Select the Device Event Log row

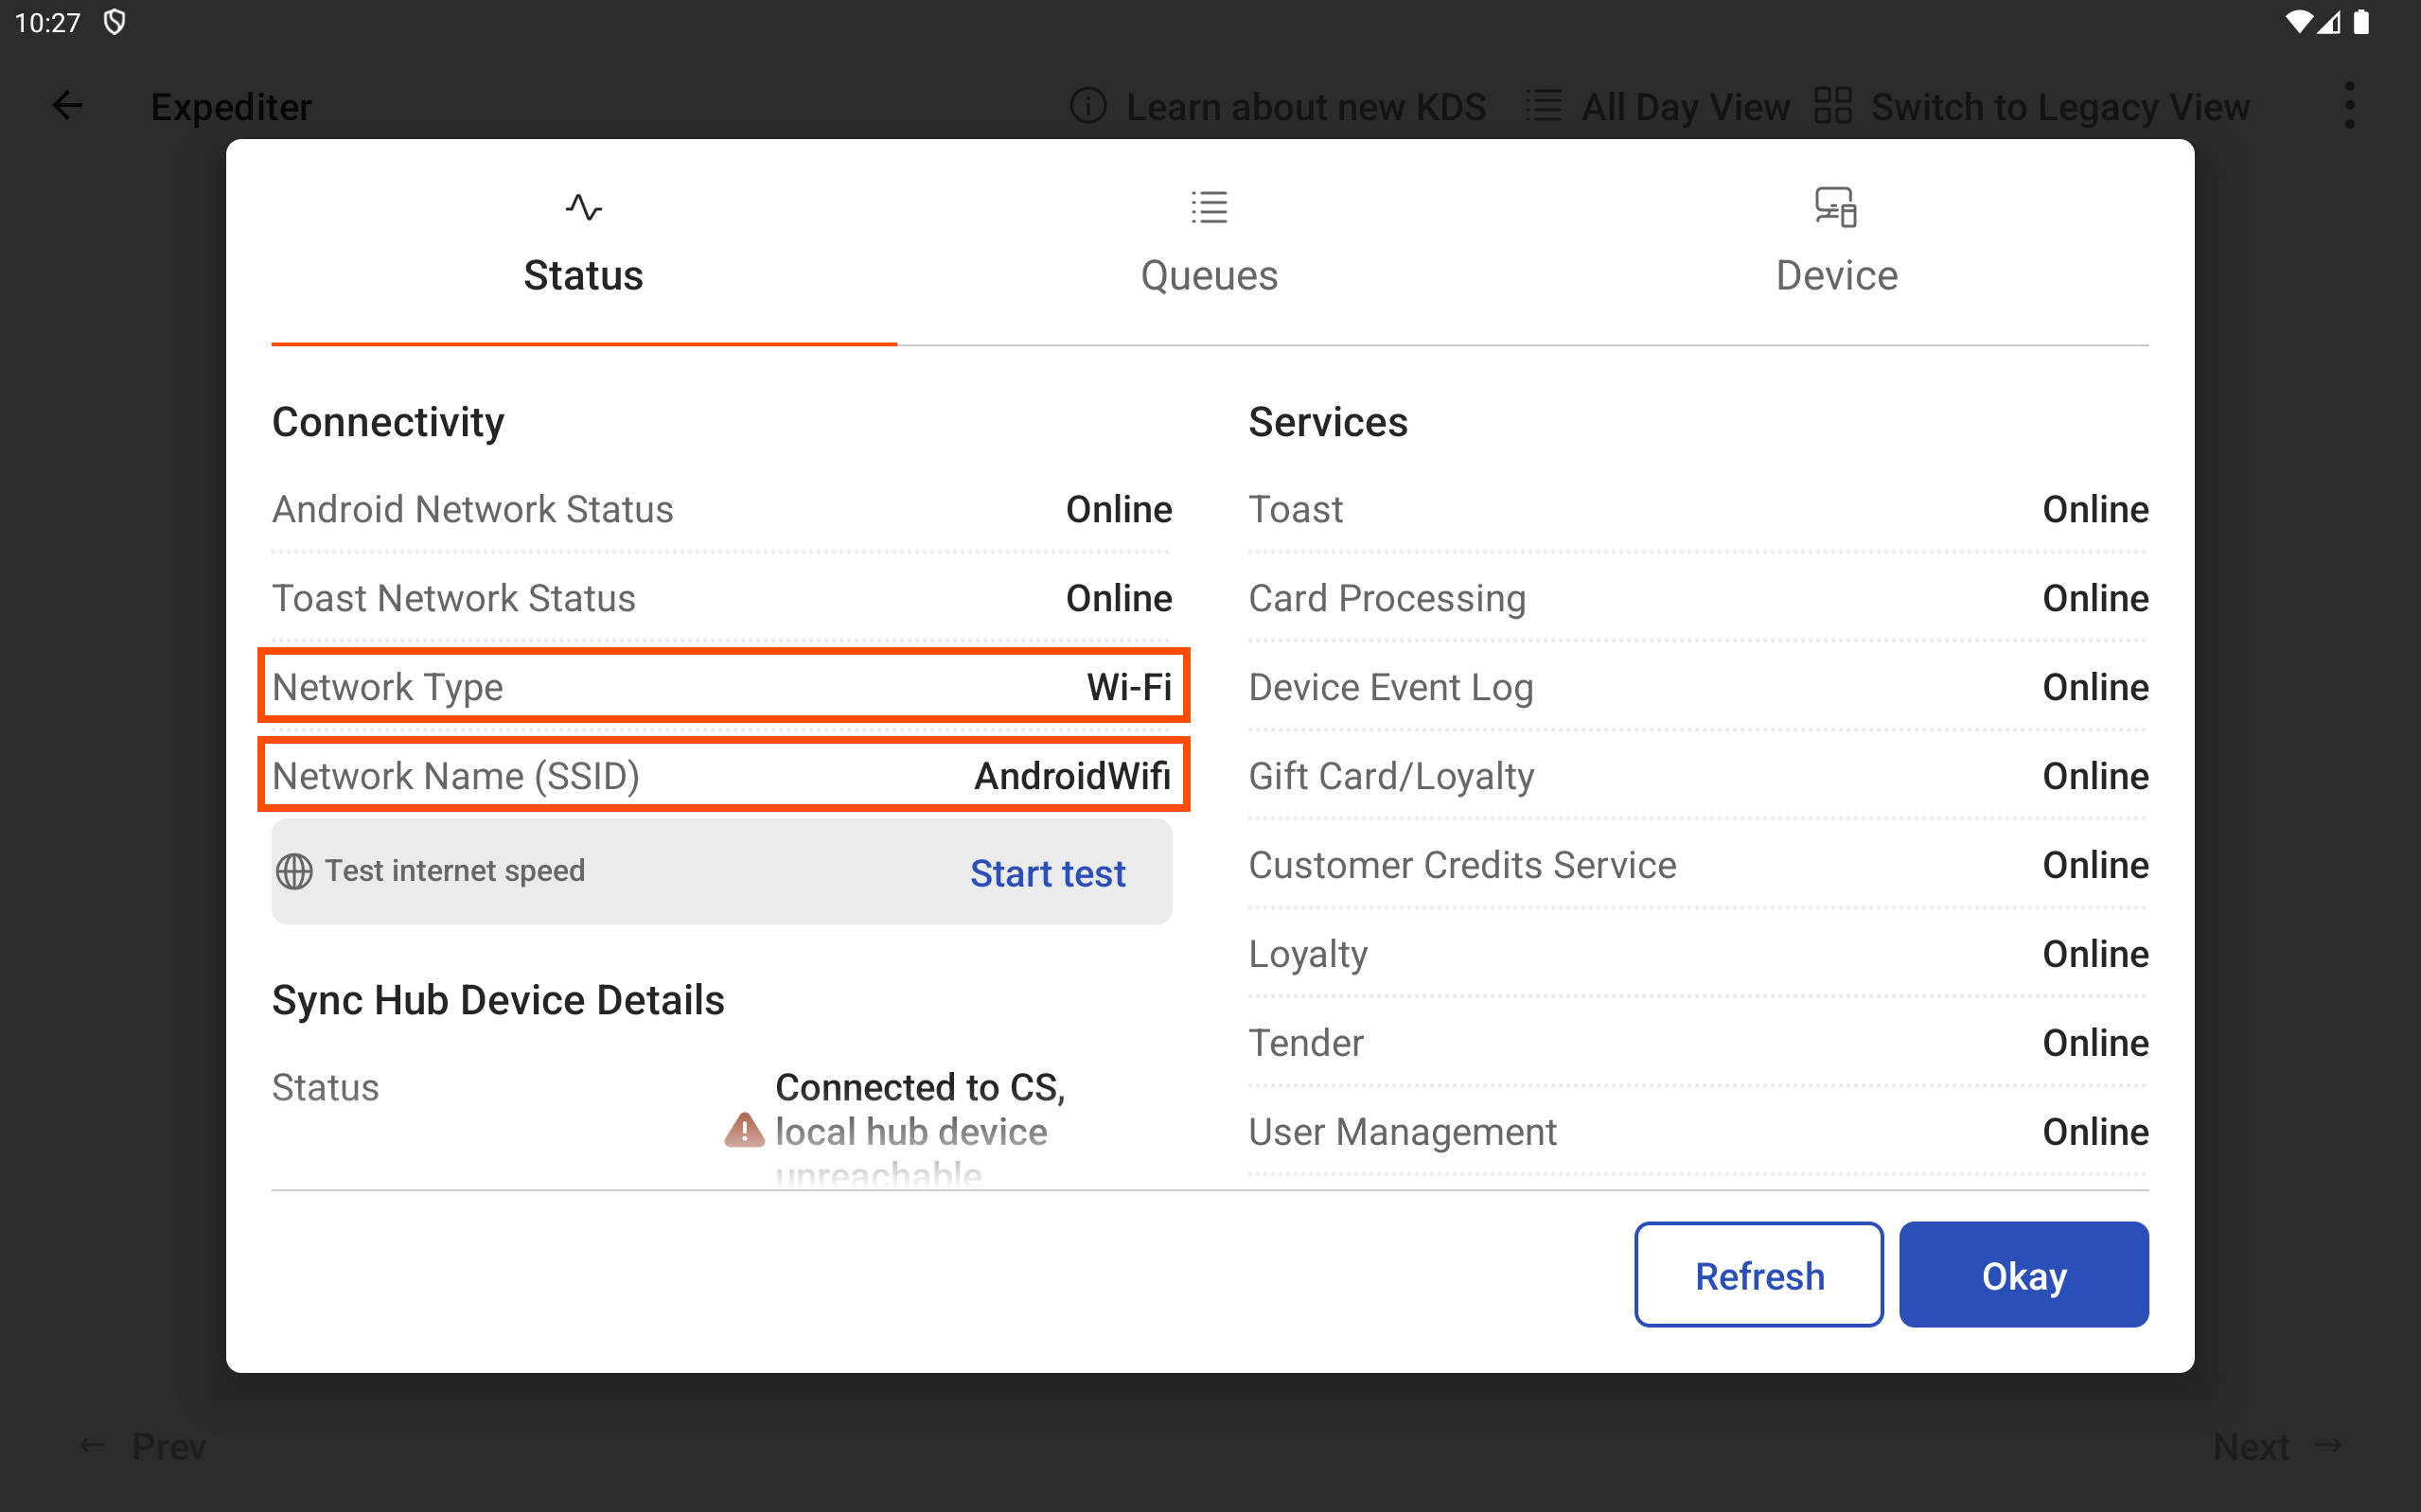[1697, 687]
